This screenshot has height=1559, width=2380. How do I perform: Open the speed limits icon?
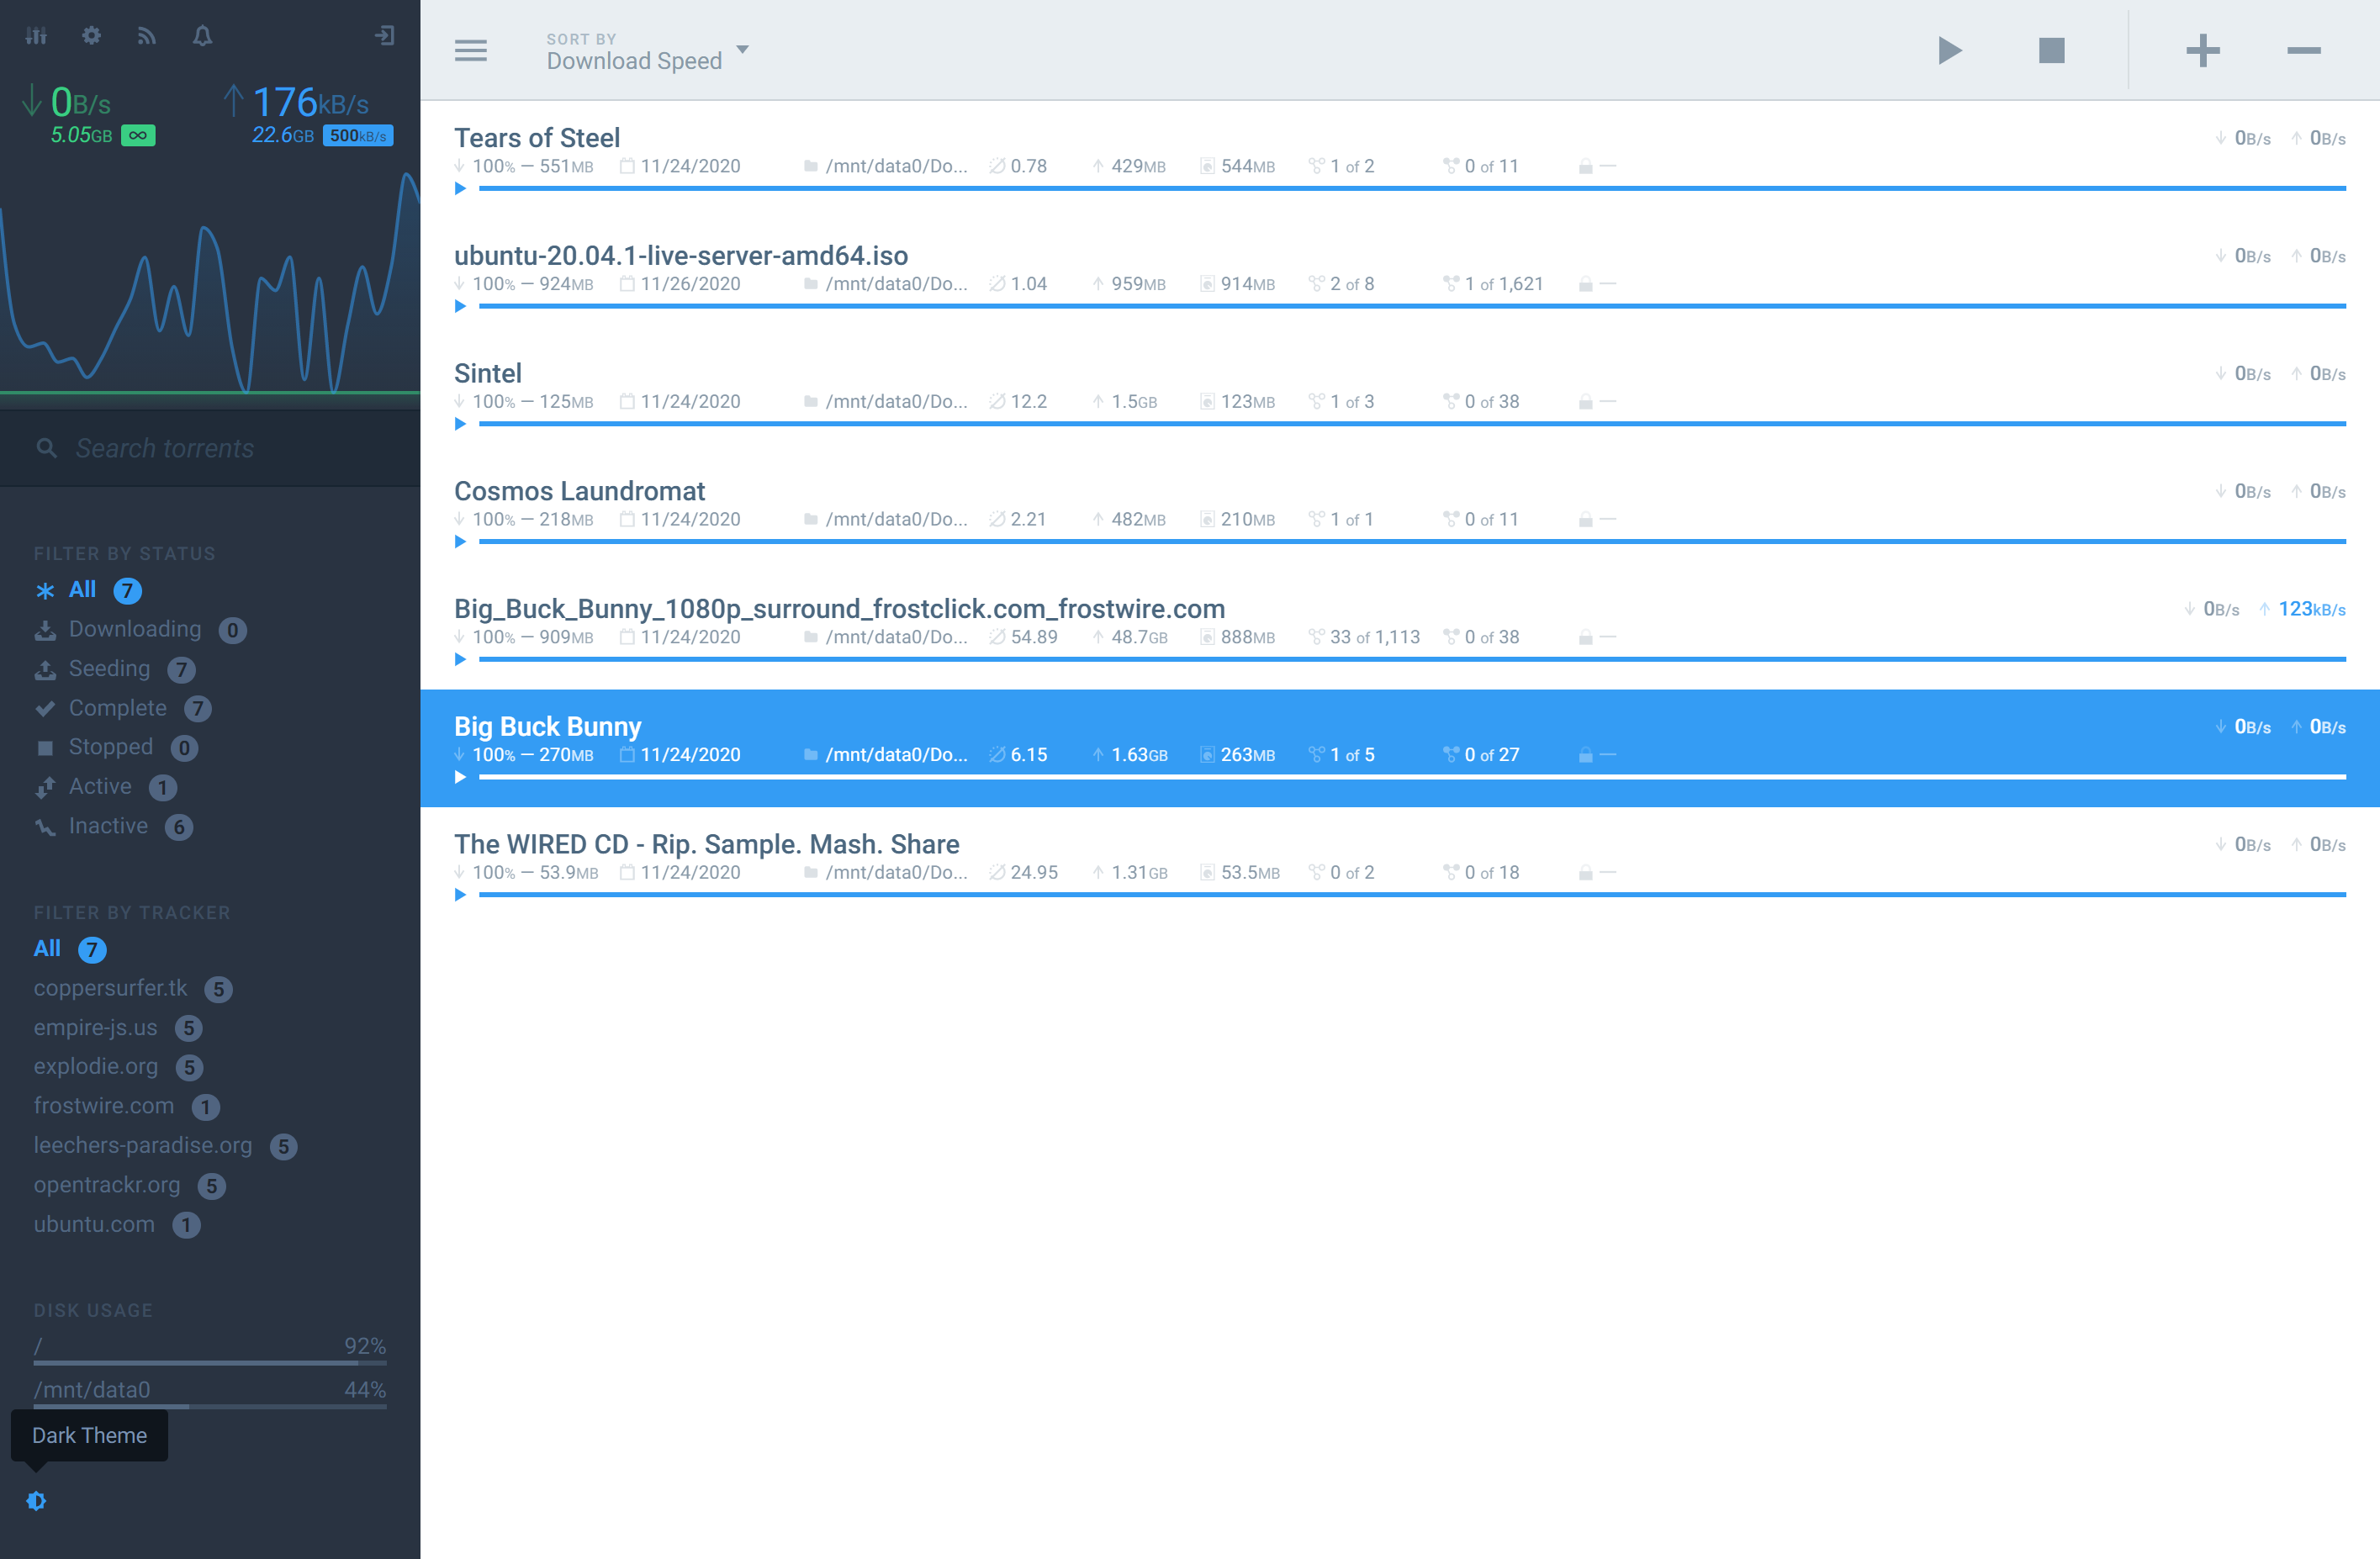point(36,36)
